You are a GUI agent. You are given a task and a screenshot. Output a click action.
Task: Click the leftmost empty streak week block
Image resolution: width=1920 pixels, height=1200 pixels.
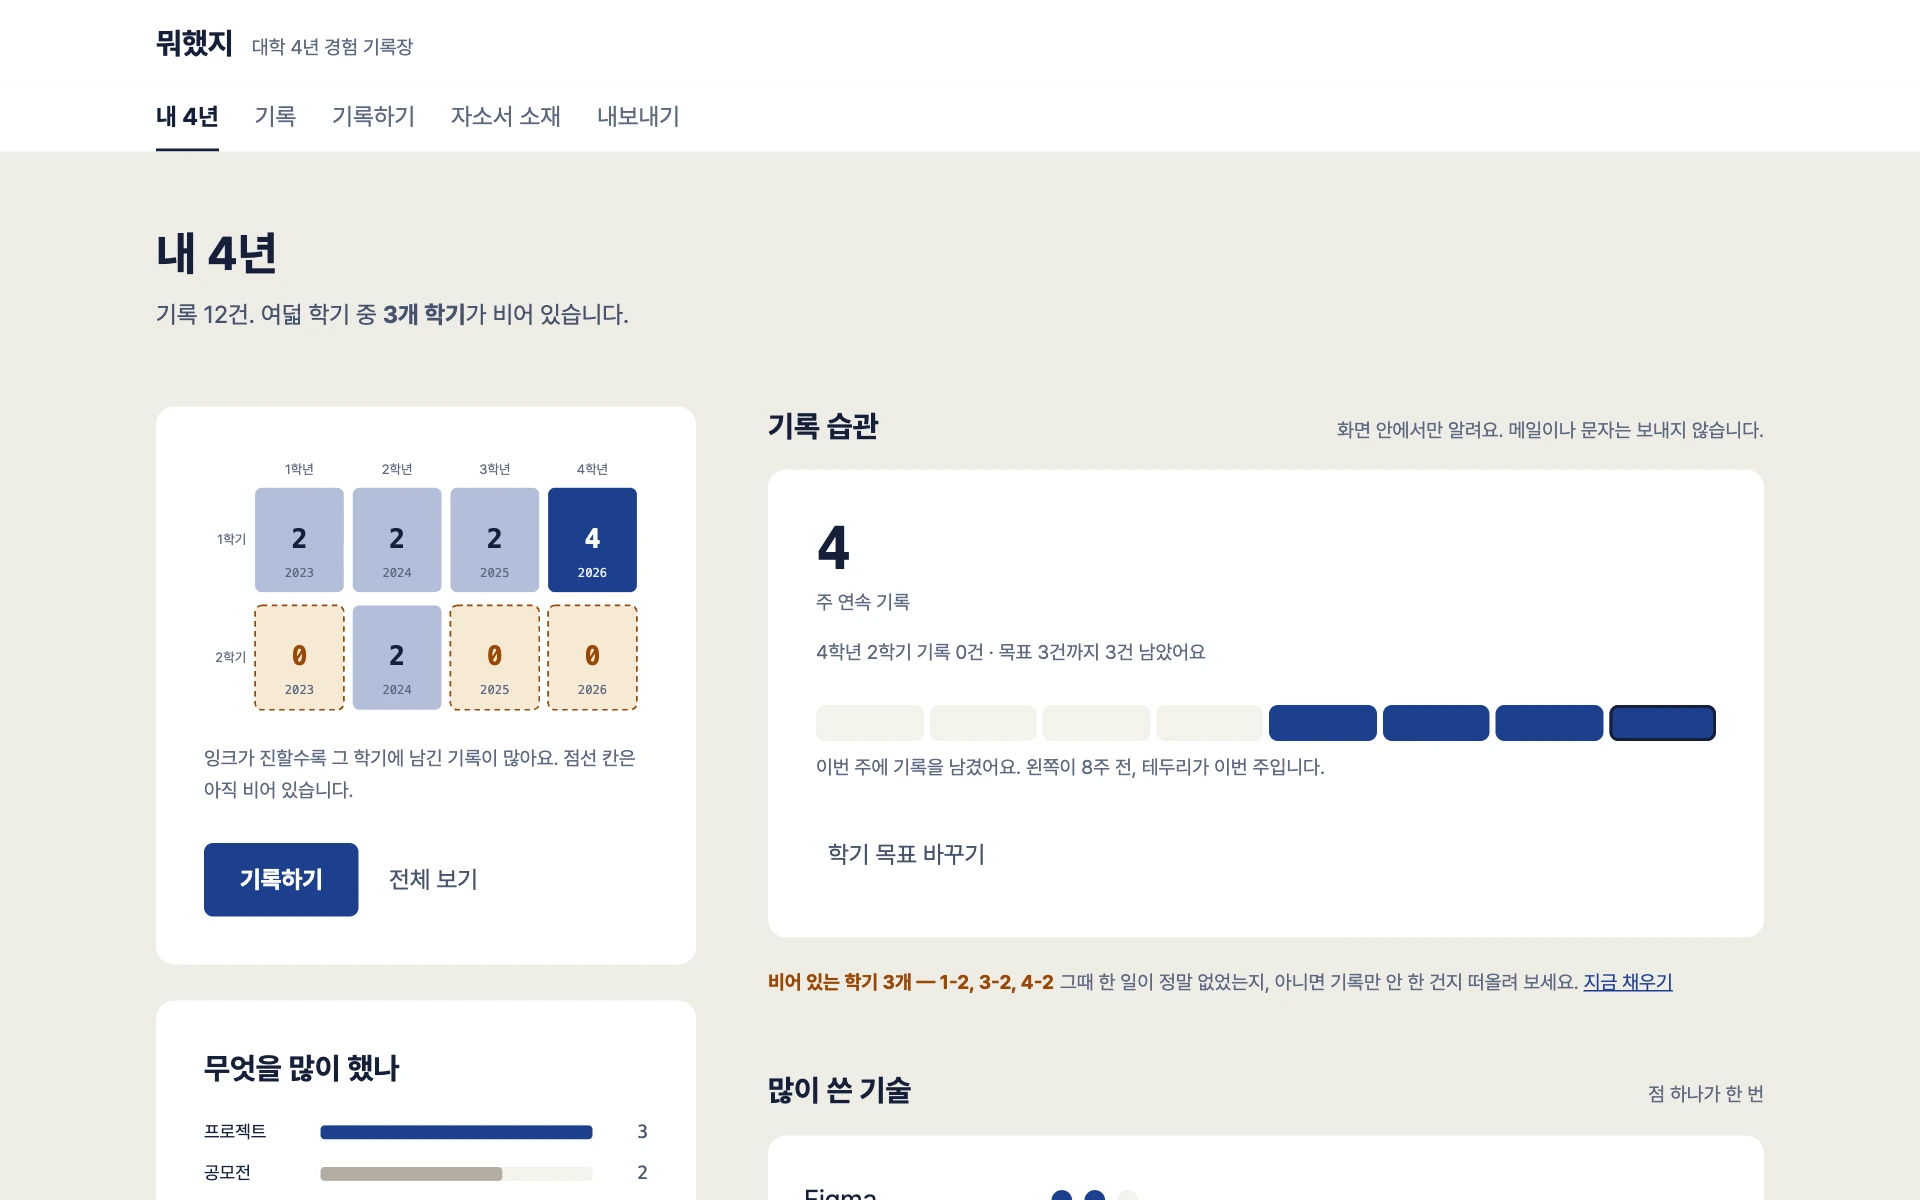(x=869, y=723)
